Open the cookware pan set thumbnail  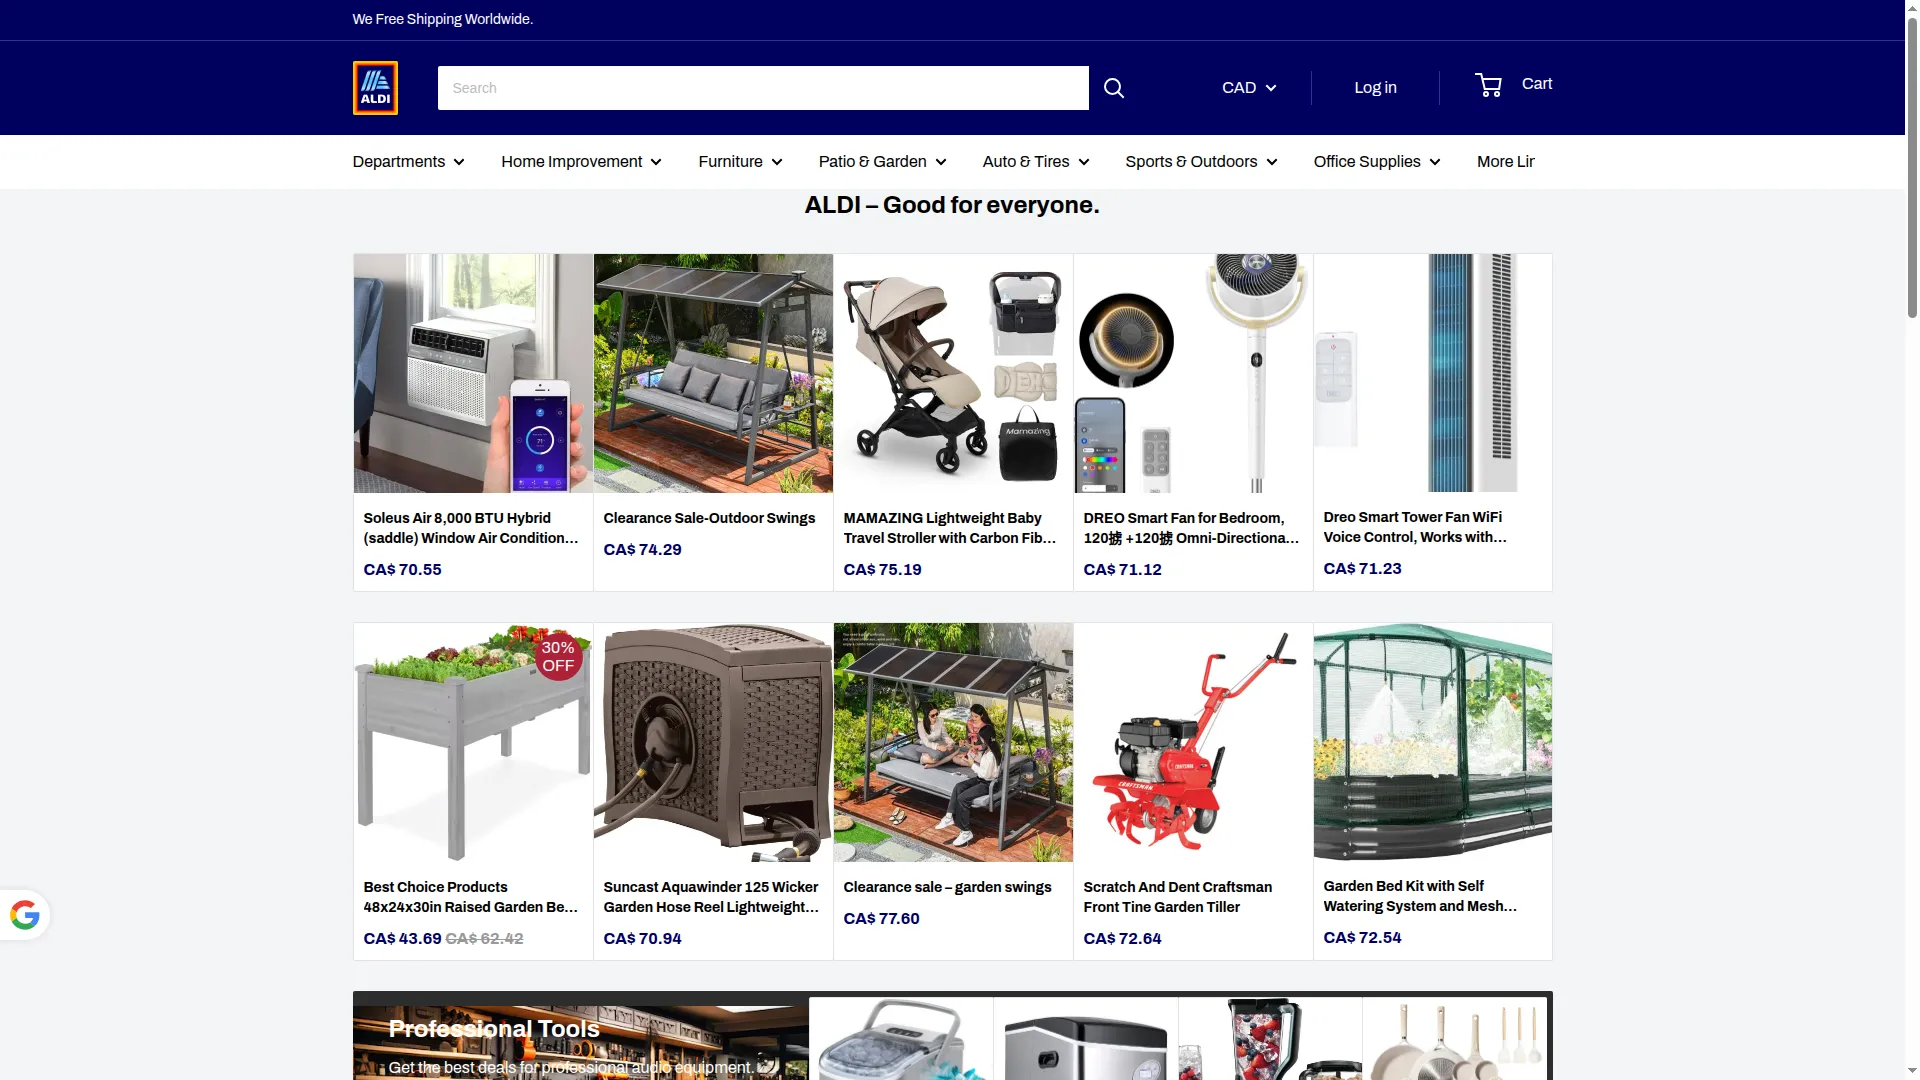1454,1039
